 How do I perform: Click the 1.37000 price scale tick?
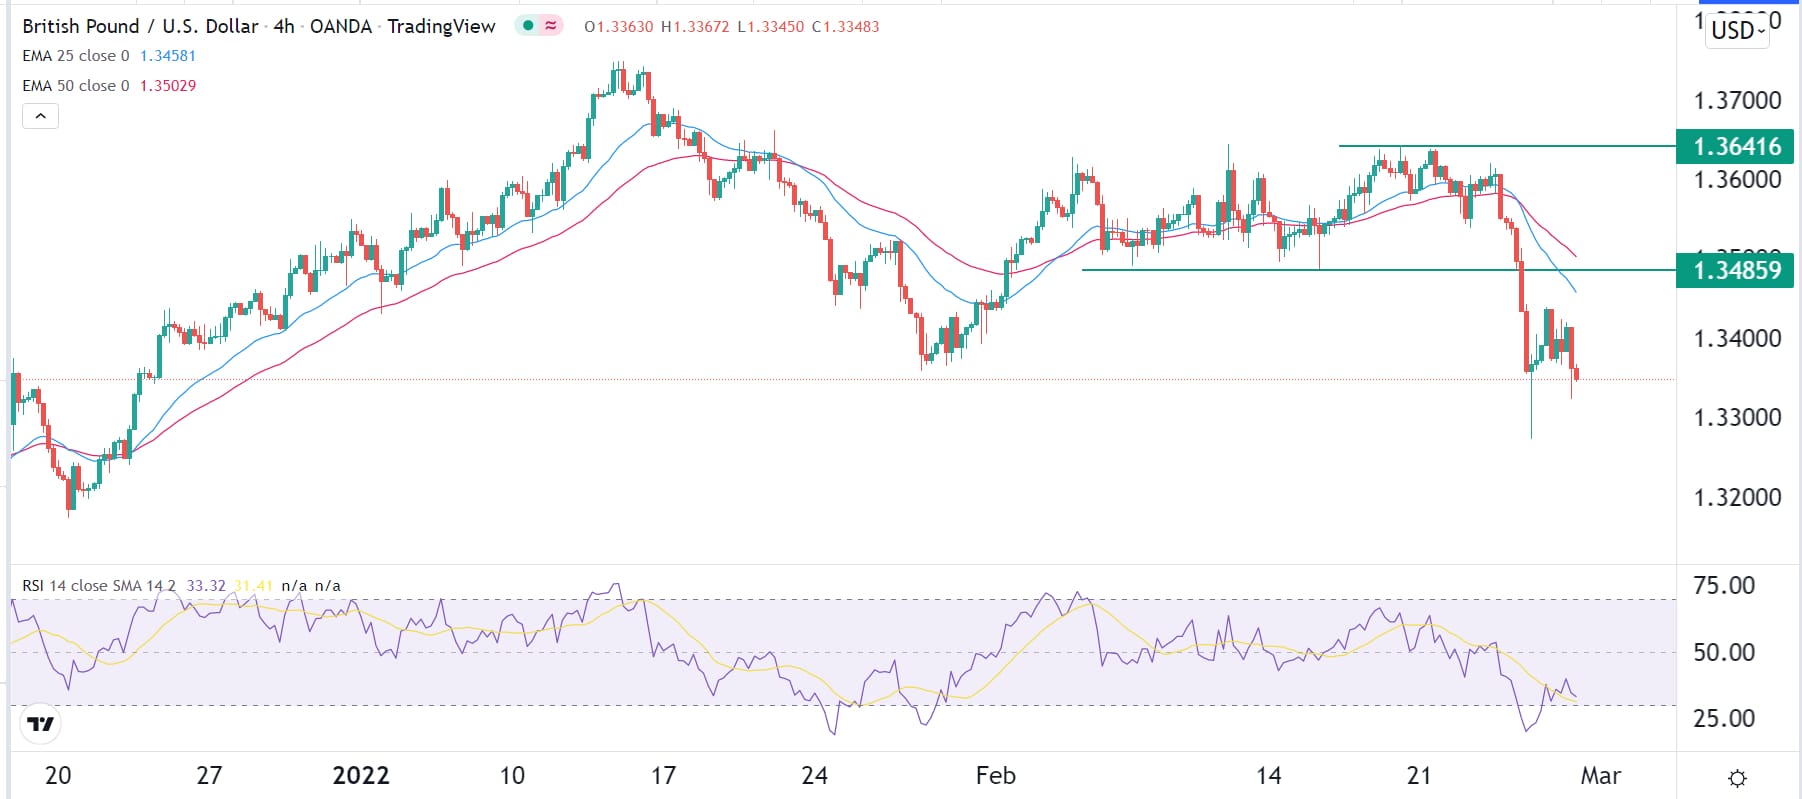[1737, 100]
